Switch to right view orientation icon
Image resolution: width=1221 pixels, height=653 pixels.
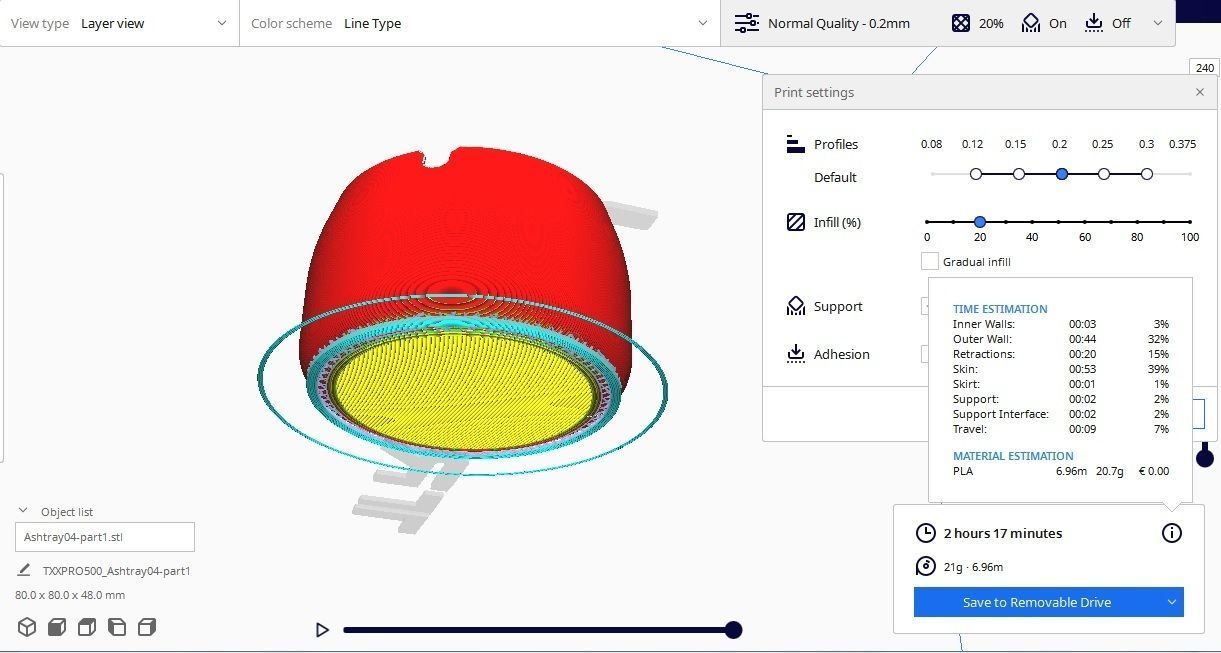147,627
